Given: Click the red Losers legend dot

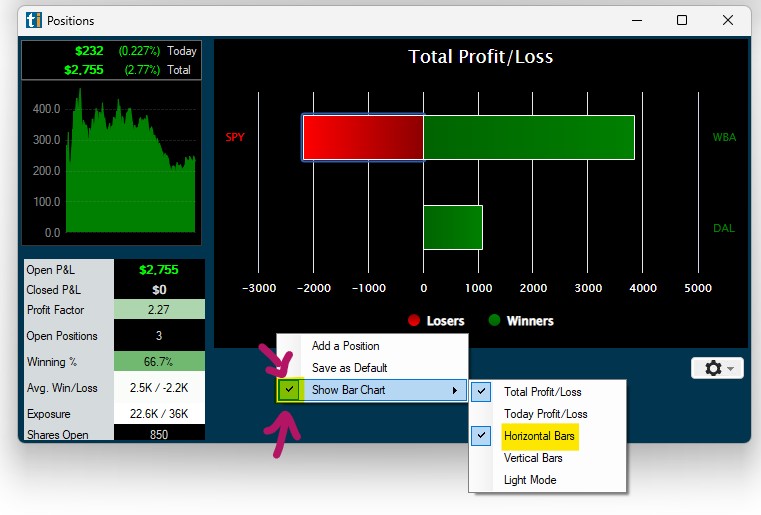Looking at the screenshot, I should [x=413, y=321].
